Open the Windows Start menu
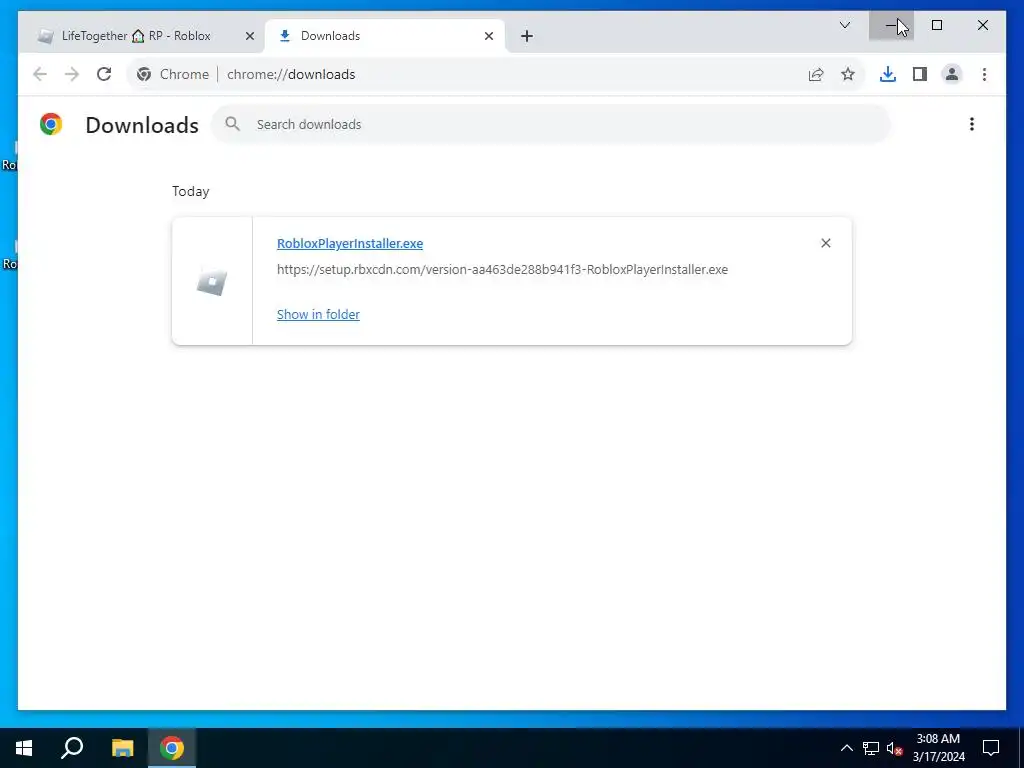 coord(24,748)
